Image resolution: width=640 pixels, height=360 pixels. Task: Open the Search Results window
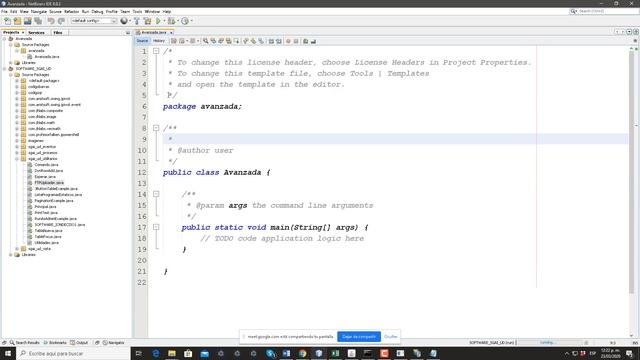click(24, 343)
